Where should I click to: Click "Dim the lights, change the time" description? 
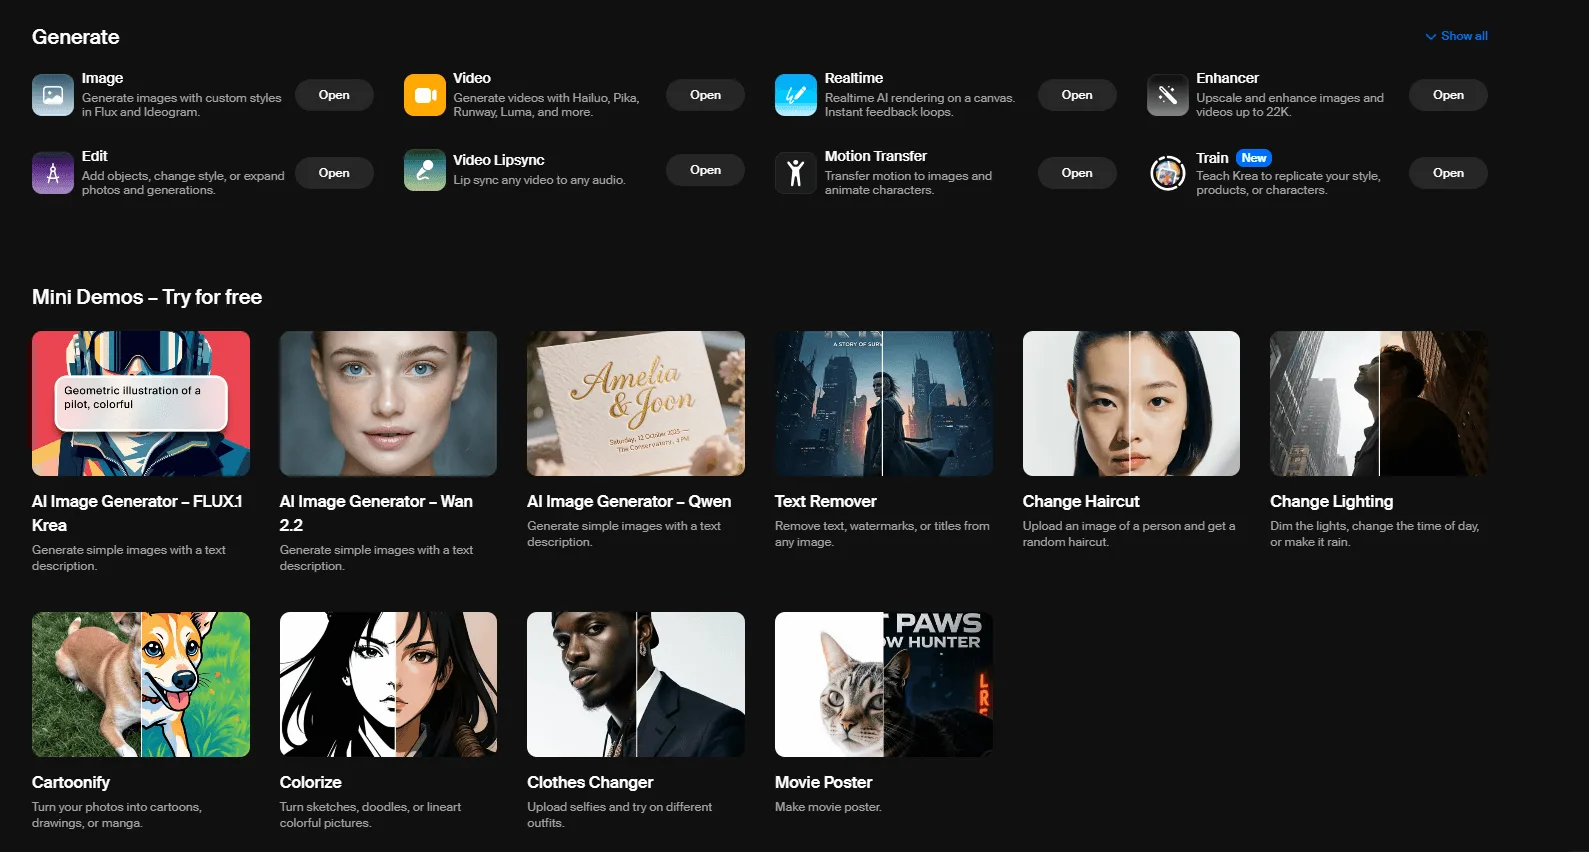point(1375,534)
